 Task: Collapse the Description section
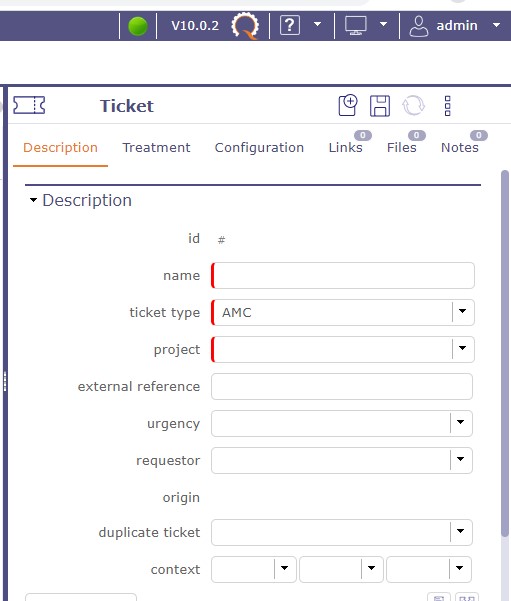[33, 200]
